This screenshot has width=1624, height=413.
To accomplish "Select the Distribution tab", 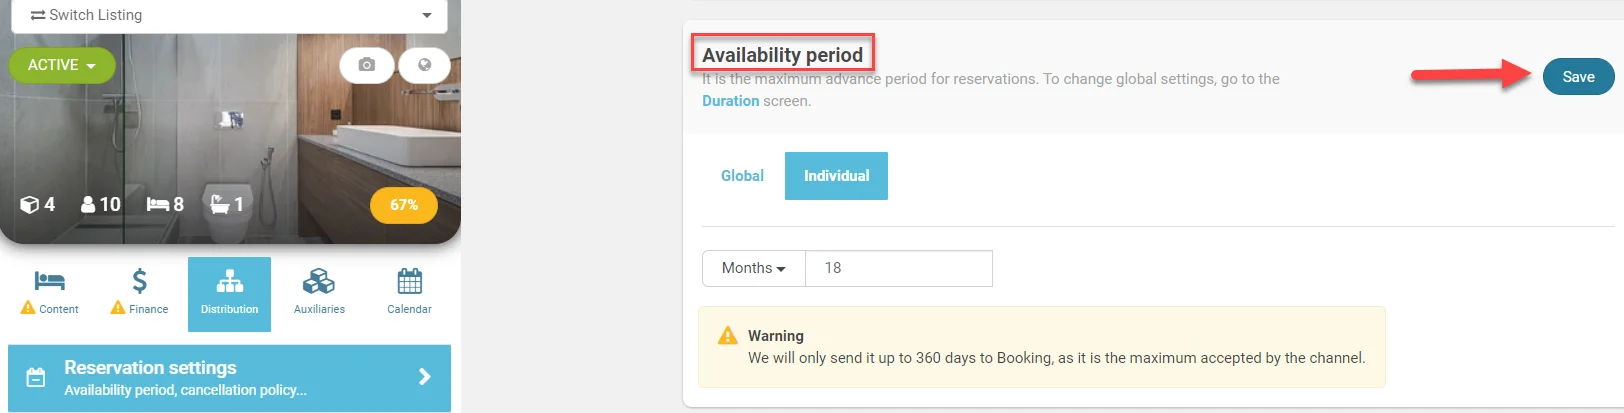I will (229, 294).
